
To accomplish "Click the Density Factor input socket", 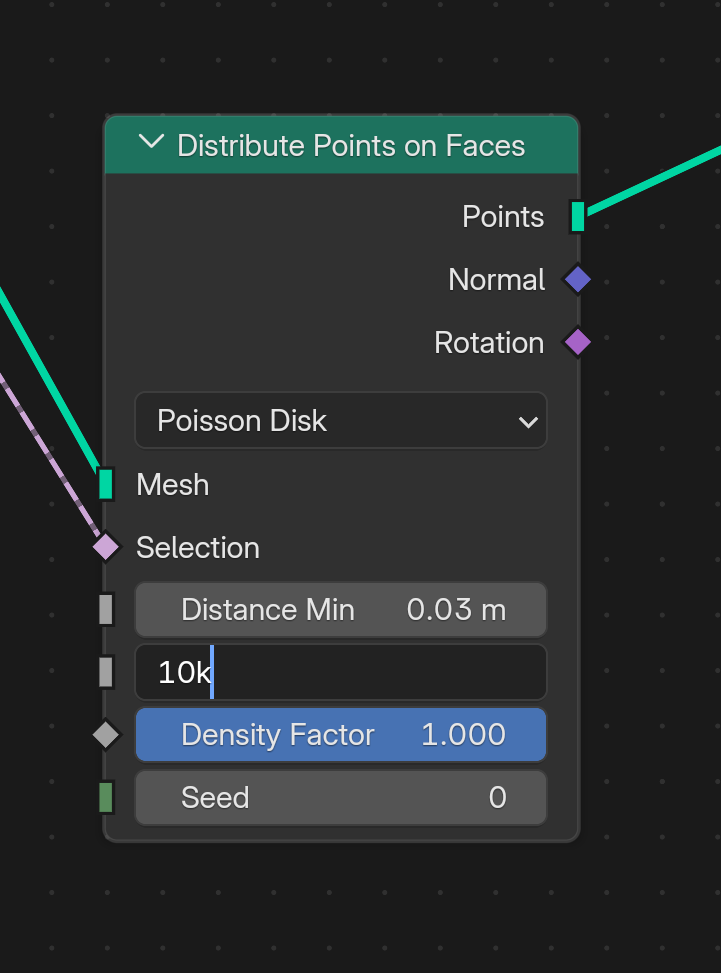I will pos(106,735).
